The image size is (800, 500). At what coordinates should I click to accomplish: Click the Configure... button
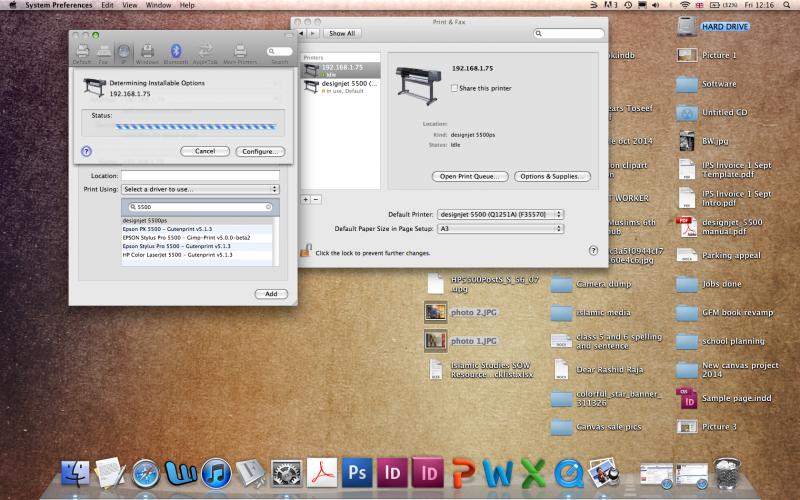pyautogui.click(x=260, y=152)
